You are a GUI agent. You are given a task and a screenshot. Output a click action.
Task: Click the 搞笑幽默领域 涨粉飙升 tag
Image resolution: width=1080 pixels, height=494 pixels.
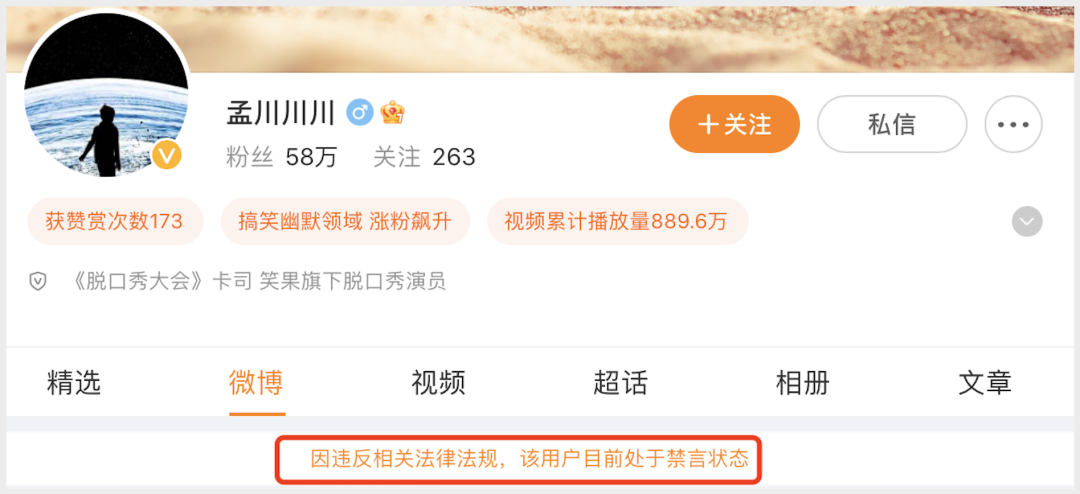click(345, 222)
